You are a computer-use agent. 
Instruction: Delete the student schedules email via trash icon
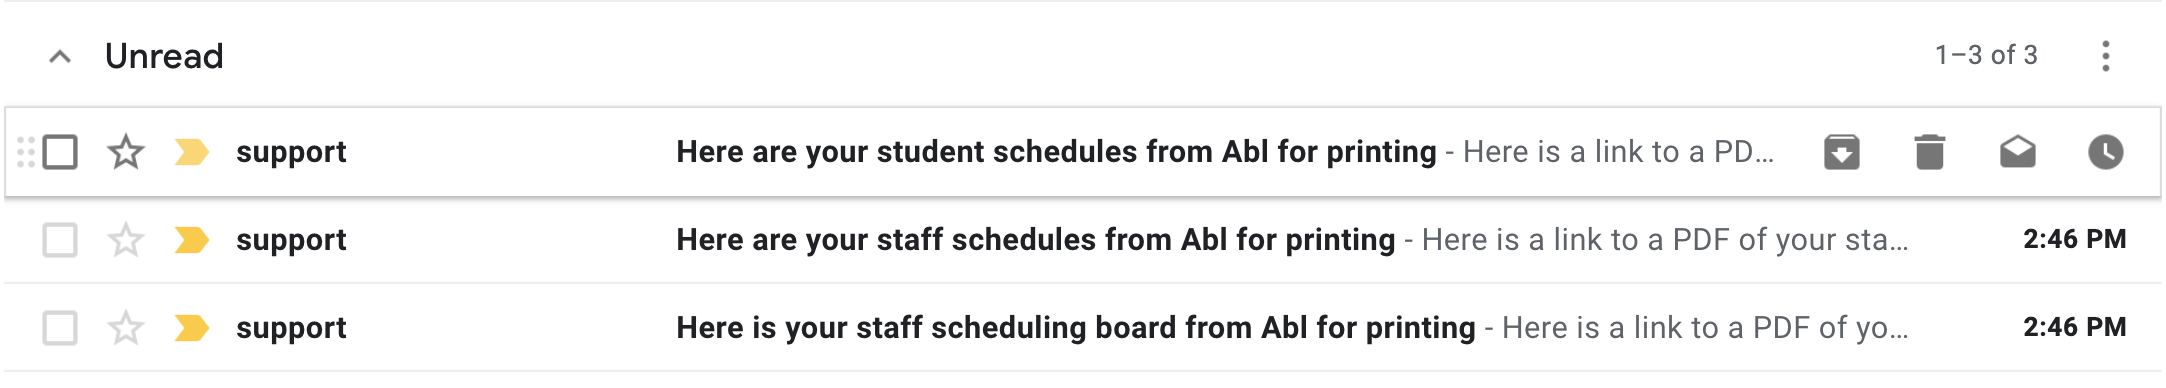1929,152
